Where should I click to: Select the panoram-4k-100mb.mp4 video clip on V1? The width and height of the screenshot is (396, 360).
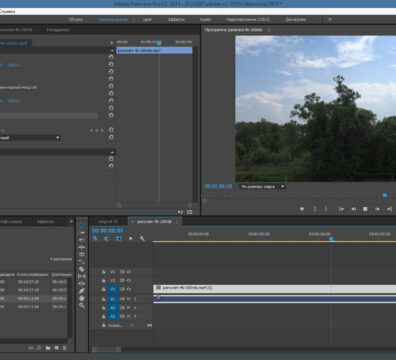[275, 289]
